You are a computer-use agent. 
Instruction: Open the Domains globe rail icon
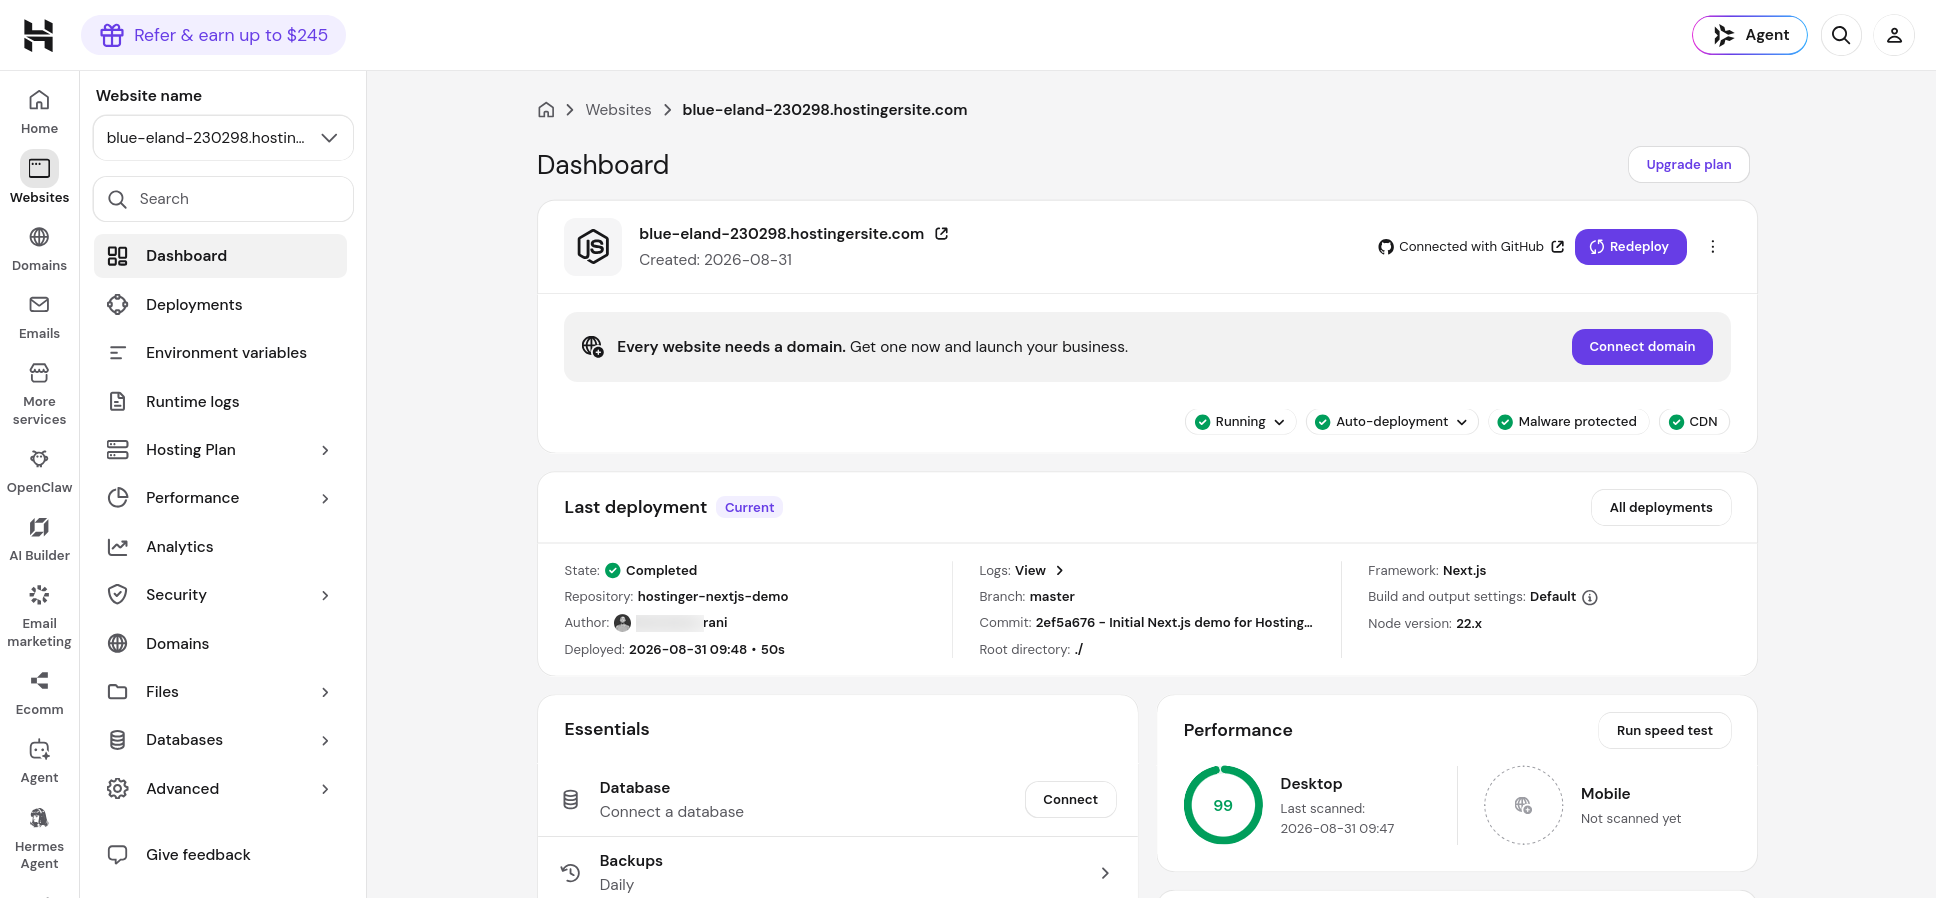click(x=39, y=237)
